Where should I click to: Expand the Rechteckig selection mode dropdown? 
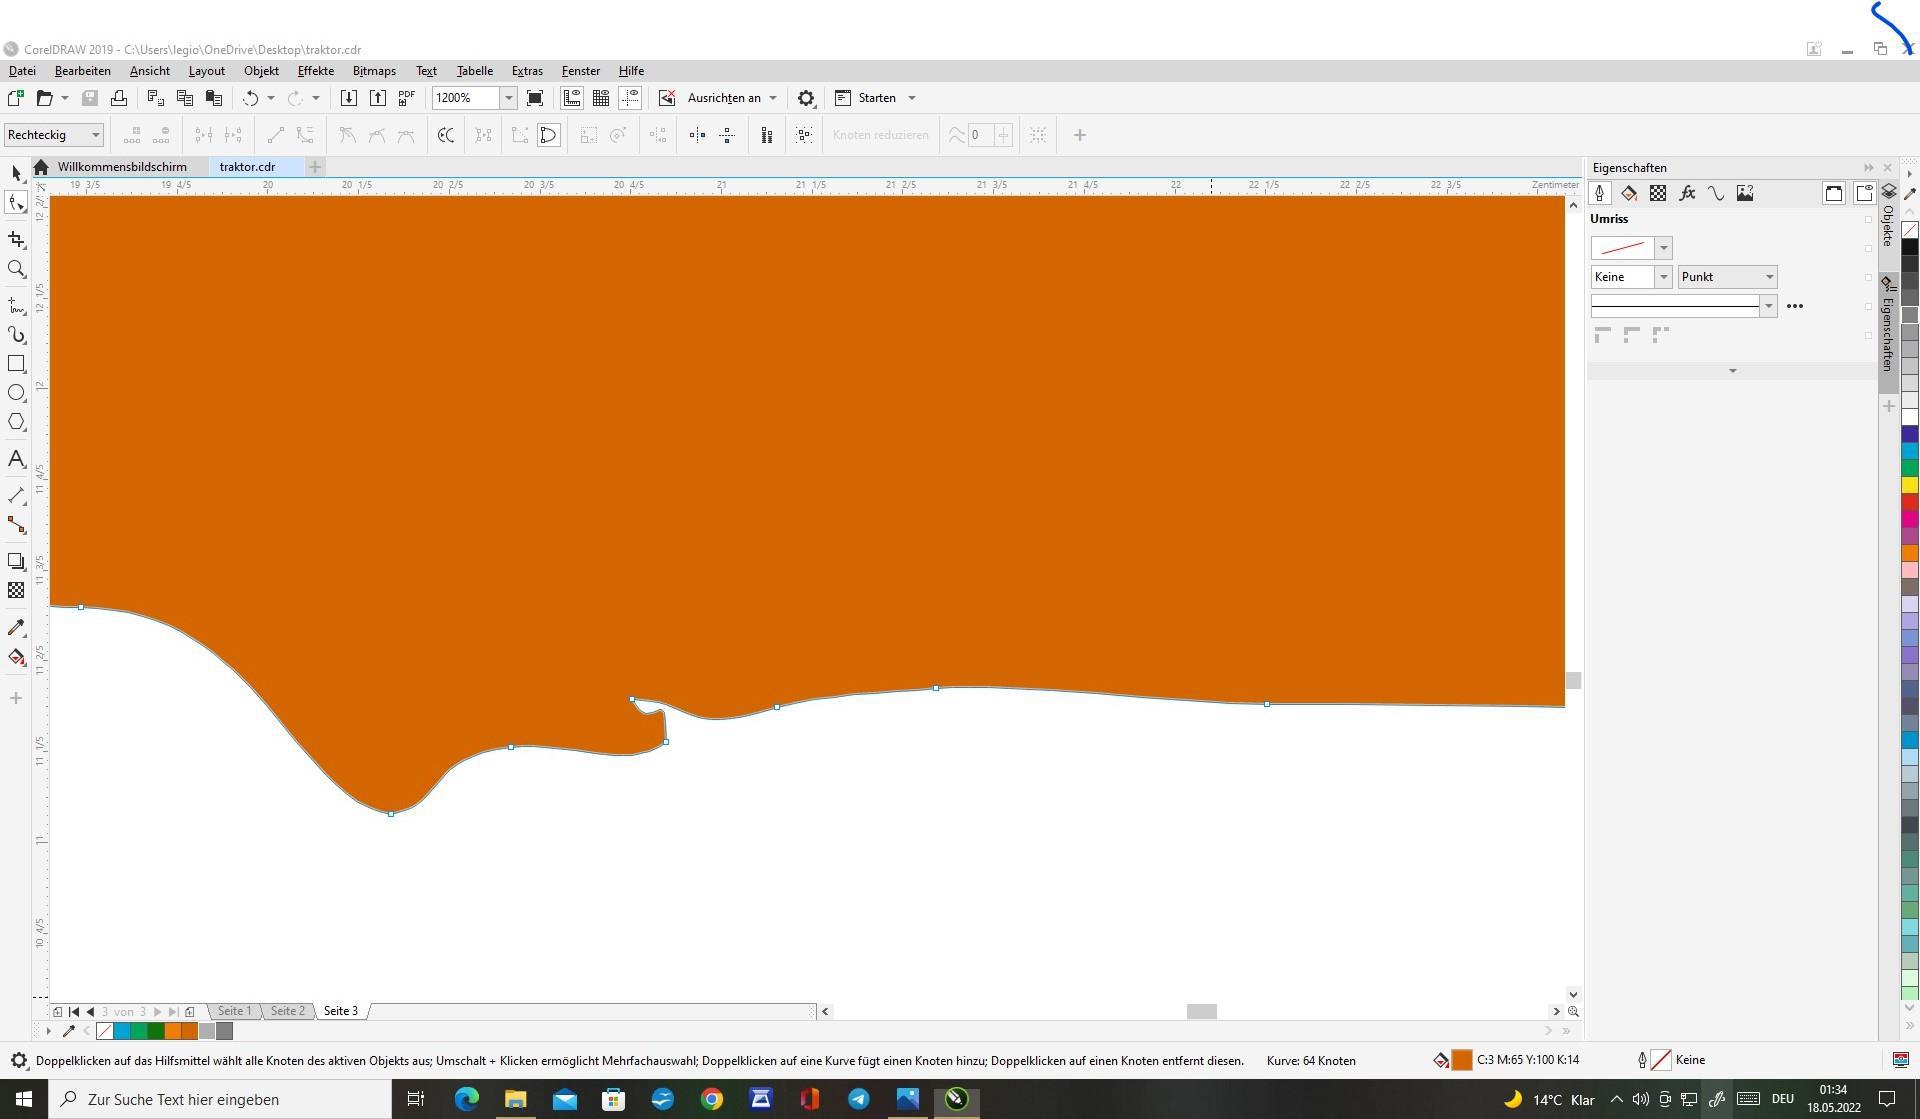tap(95, 135)
